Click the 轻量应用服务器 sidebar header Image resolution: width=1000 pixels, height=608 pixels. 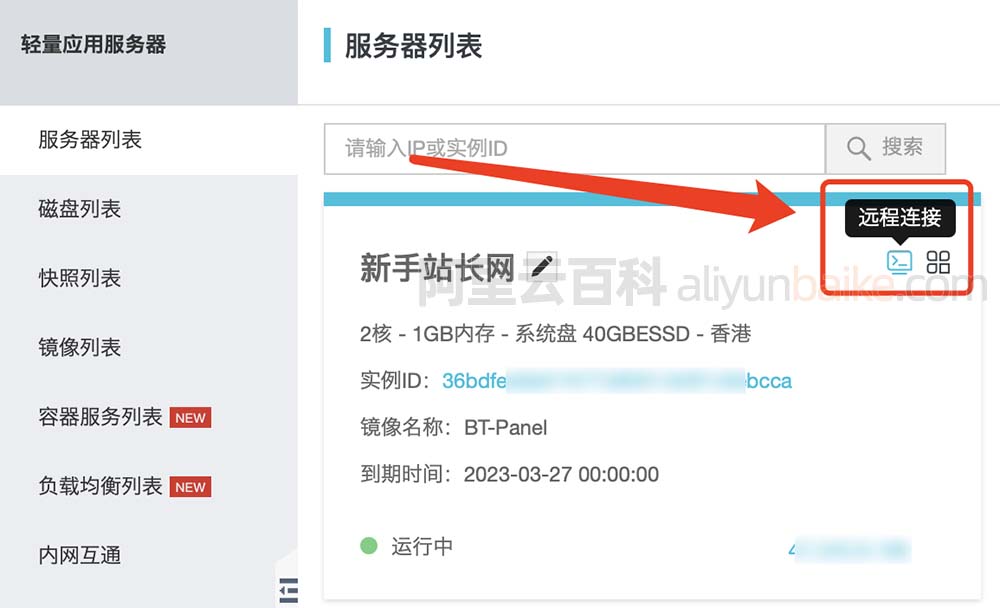[93, 45]
